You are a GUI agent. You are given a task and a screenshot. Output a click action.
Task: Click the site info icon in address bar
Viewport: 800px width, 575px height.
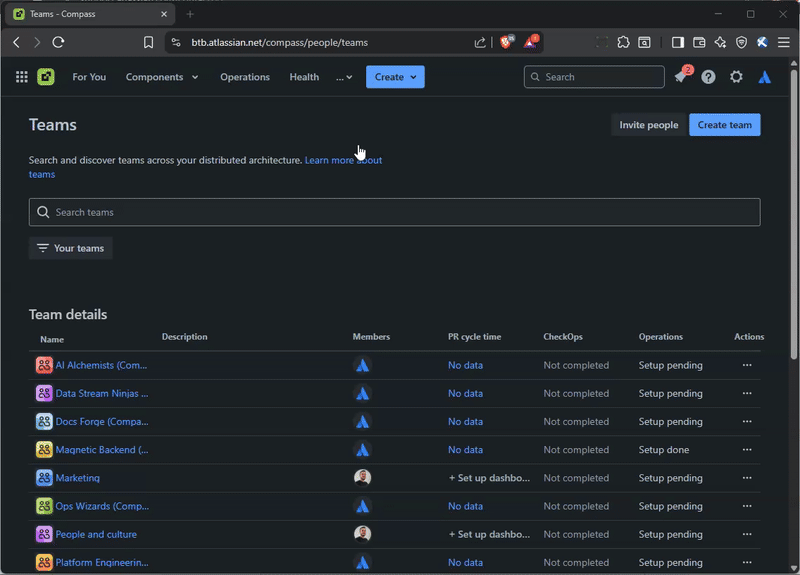(176, 42)
